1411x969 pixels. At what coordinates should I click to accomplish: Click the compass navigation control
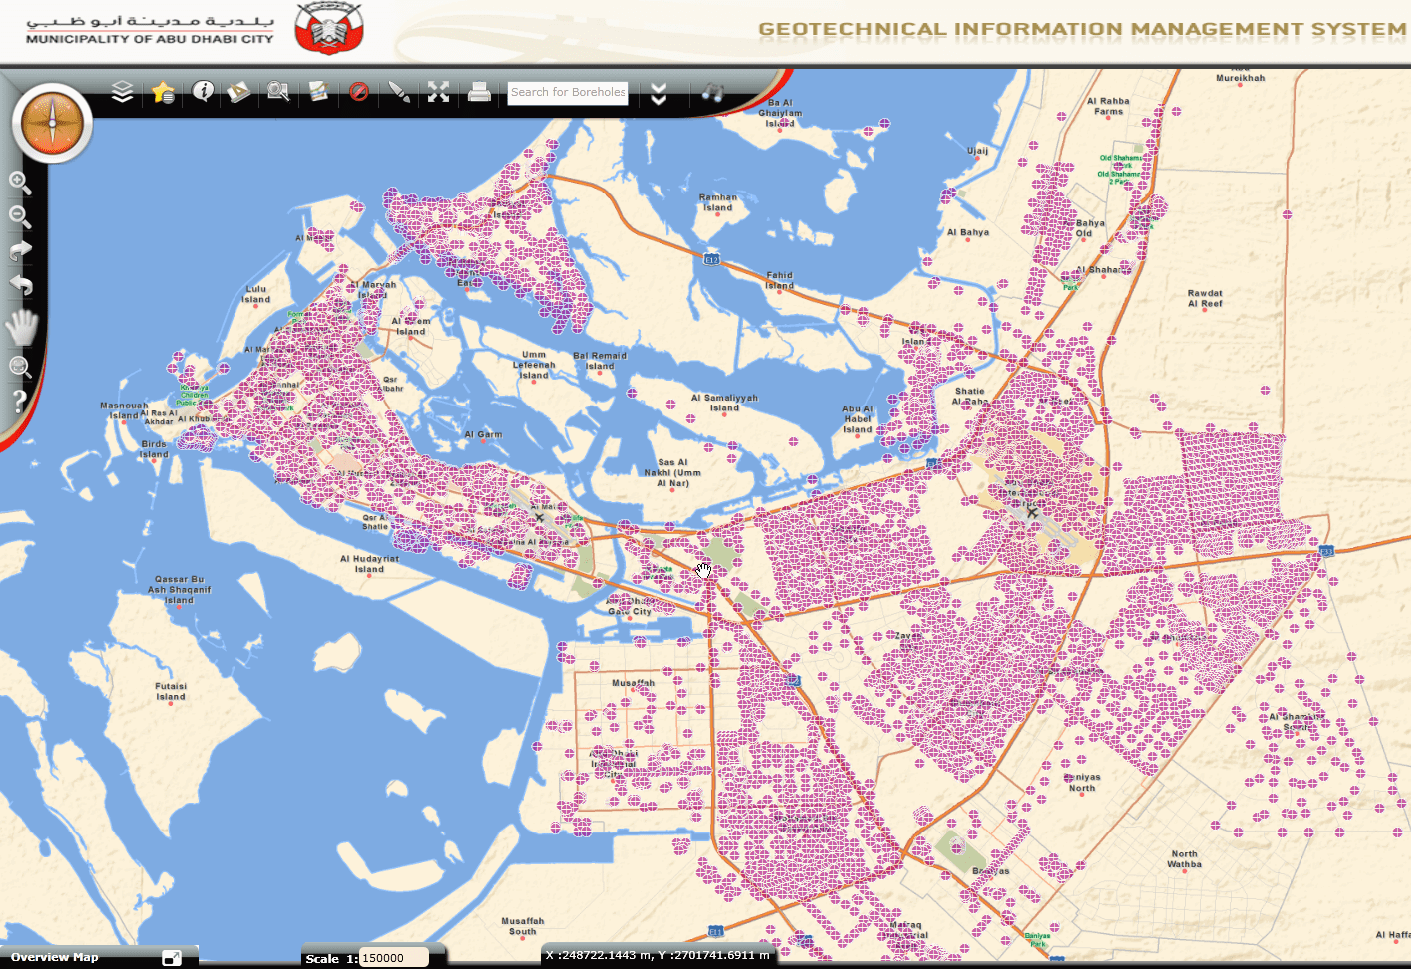click(52, 123)
